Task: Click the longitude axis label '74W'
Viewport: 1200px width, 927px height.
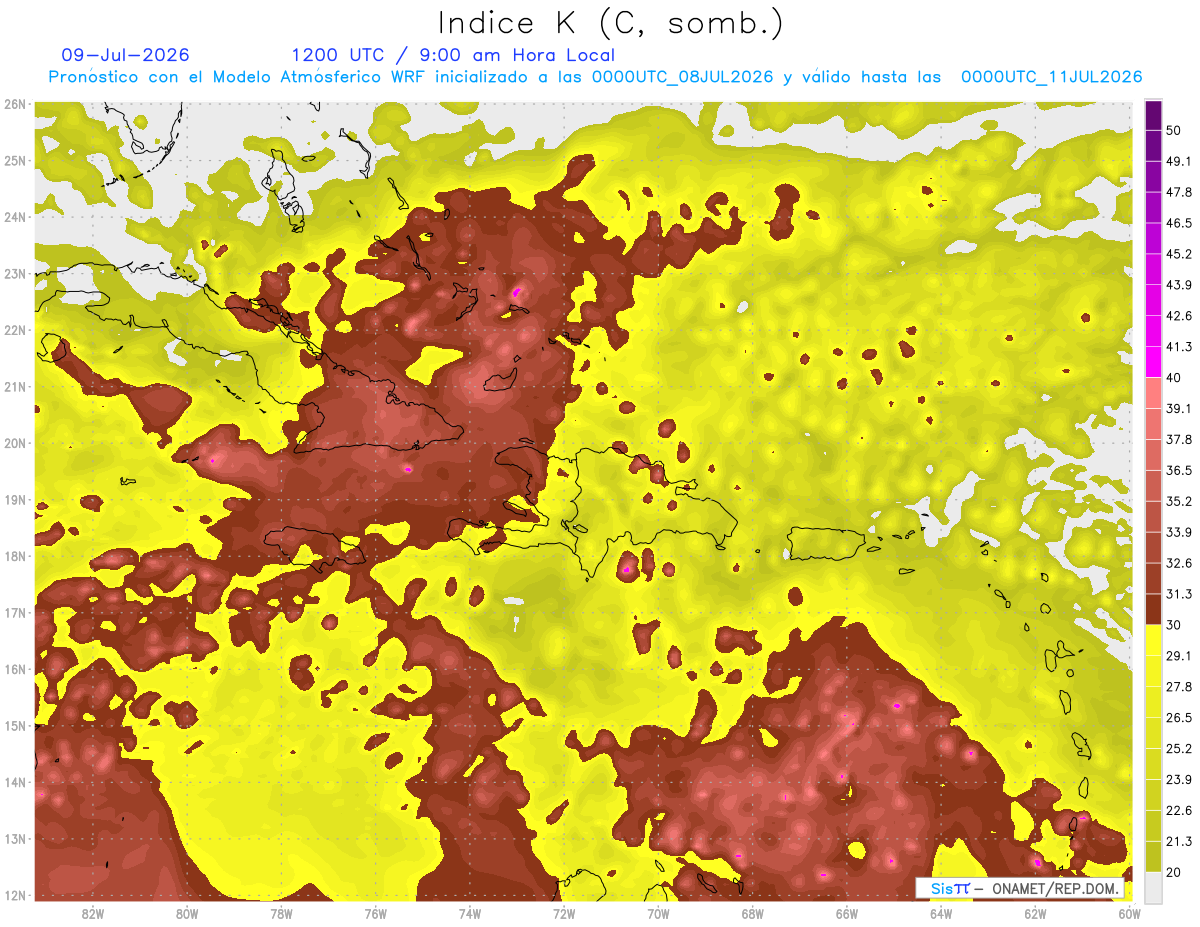Action: (x=470, y=913)
